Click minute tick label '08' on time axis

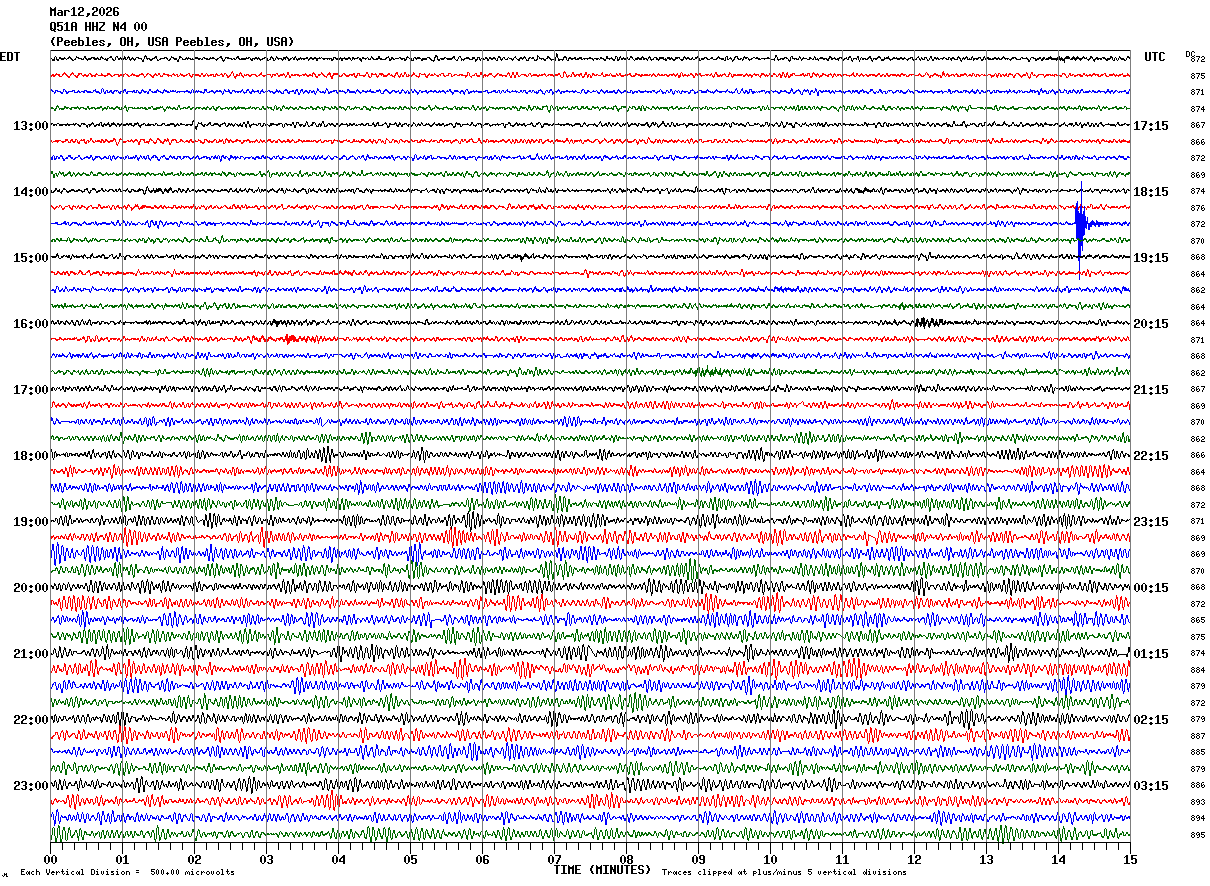pyautogui.click(x=627, y=860)
